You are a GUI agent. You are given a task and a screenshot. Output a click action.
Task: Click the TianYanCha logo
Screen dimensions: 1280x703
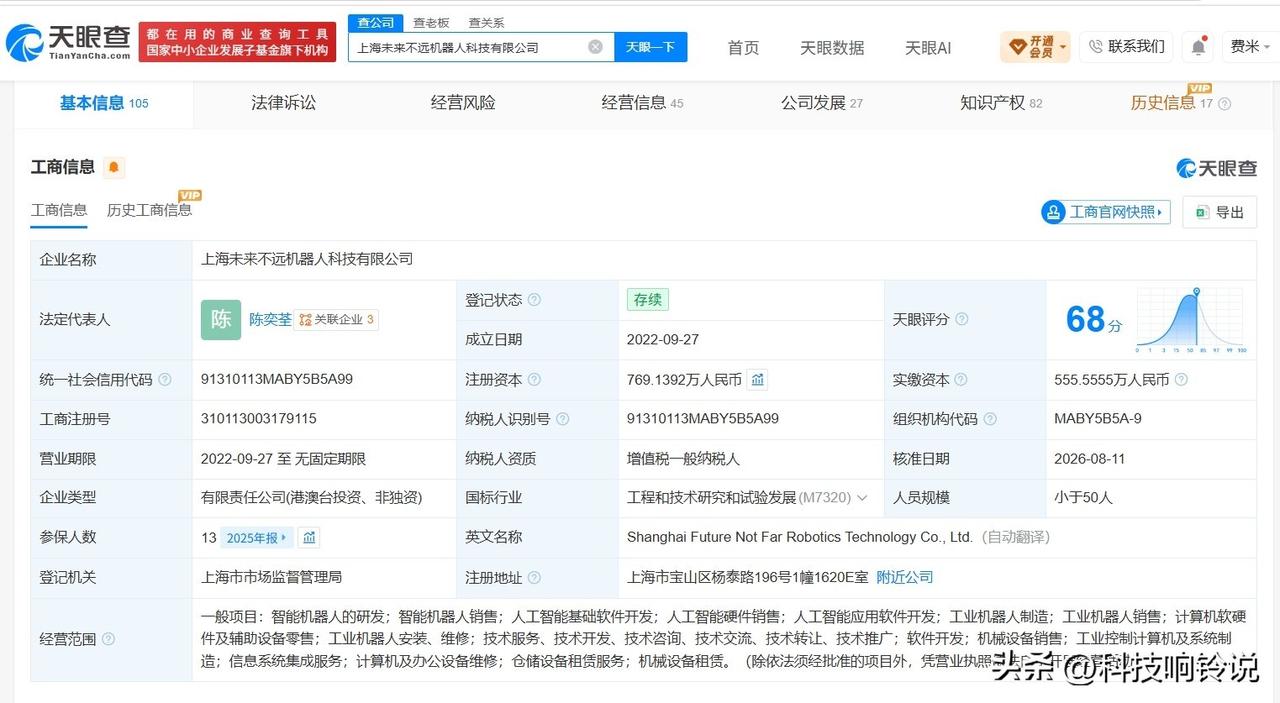(68, 43)
